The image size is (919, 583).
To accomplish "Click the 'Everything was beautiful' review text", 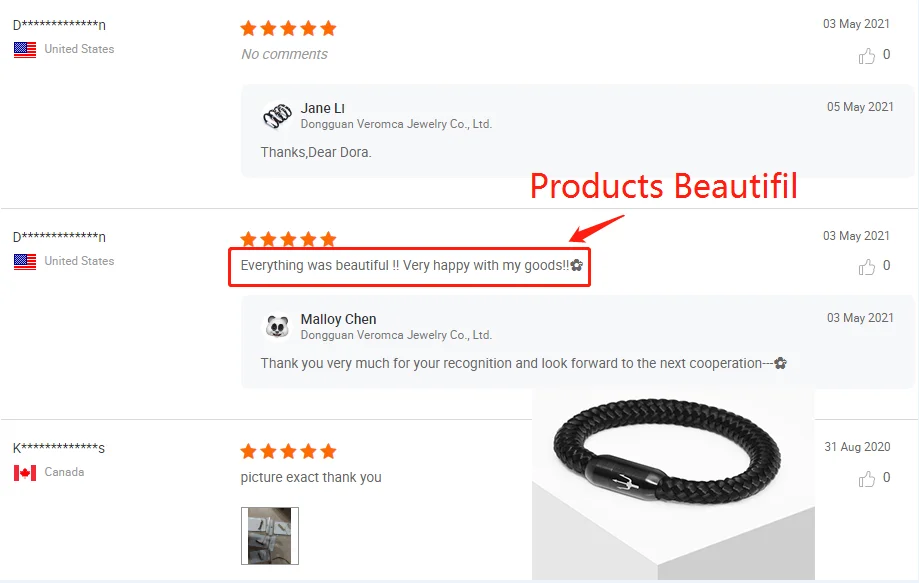I will pos(411,265).
